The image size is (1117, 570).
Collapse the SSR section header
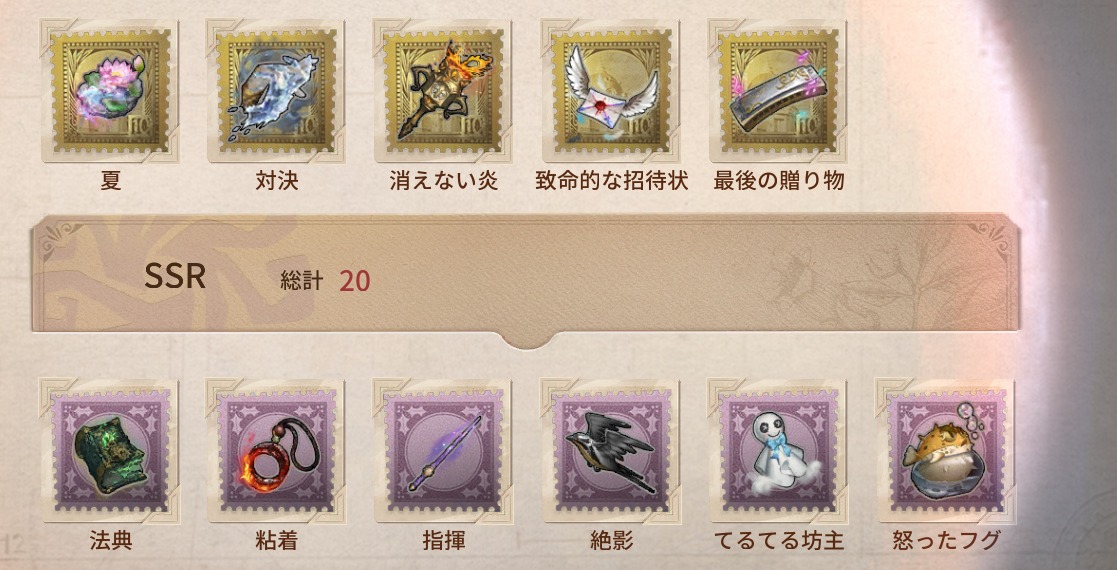tap(526, 273)
